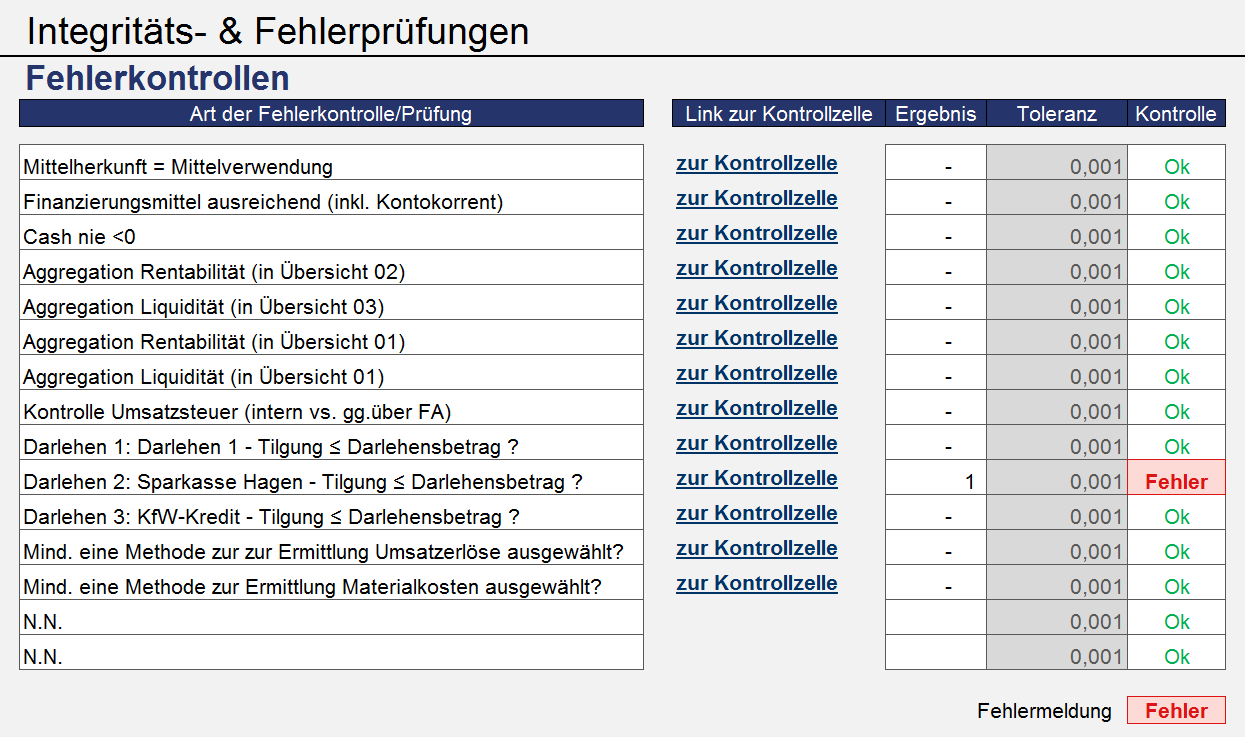The image size is (1245, 737).
Task: Follow Kontrollzelle link for Darlehen 3 KfW-Kredit
Action: 757,513
